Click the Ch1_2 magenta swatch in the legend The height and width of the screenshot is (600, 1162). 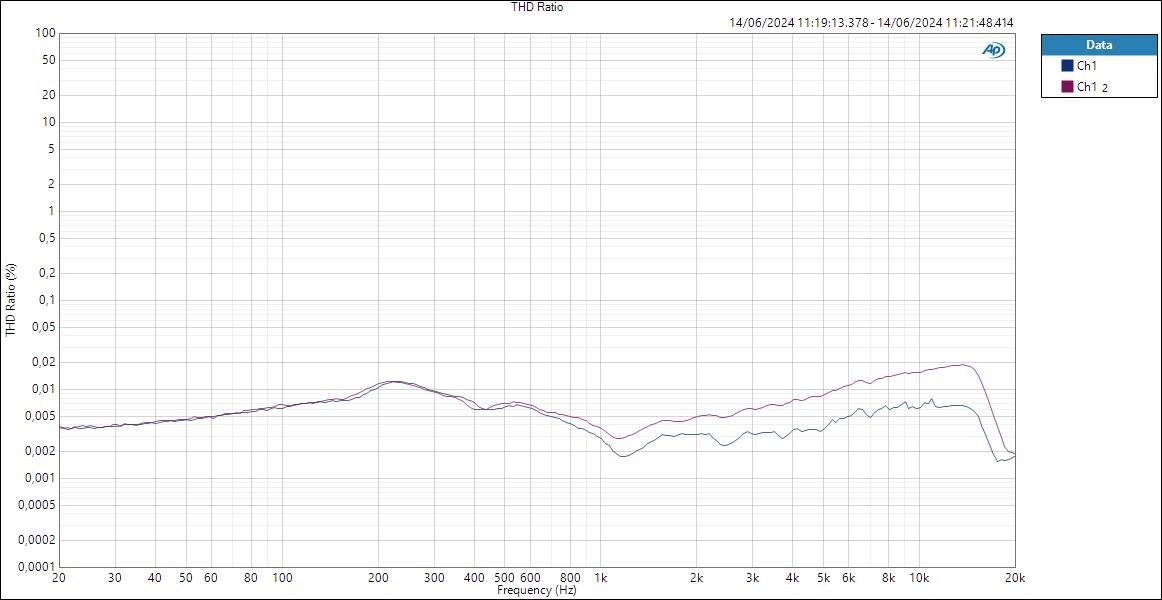[1069, 85]
